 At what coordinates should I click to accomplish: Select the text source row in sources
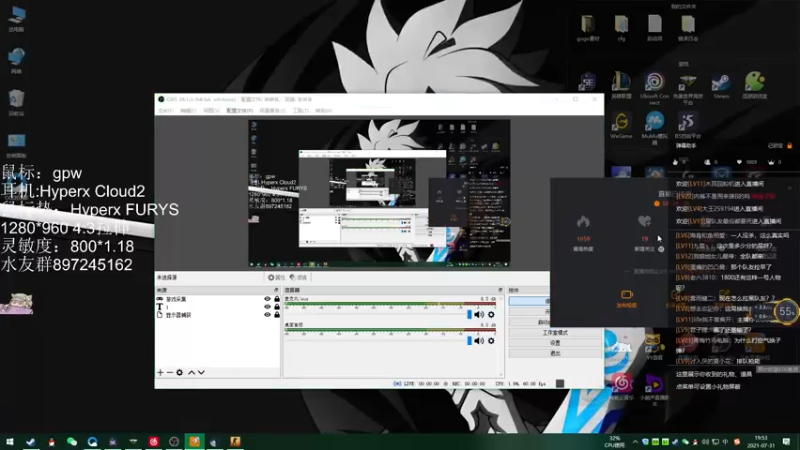[218, 307]
